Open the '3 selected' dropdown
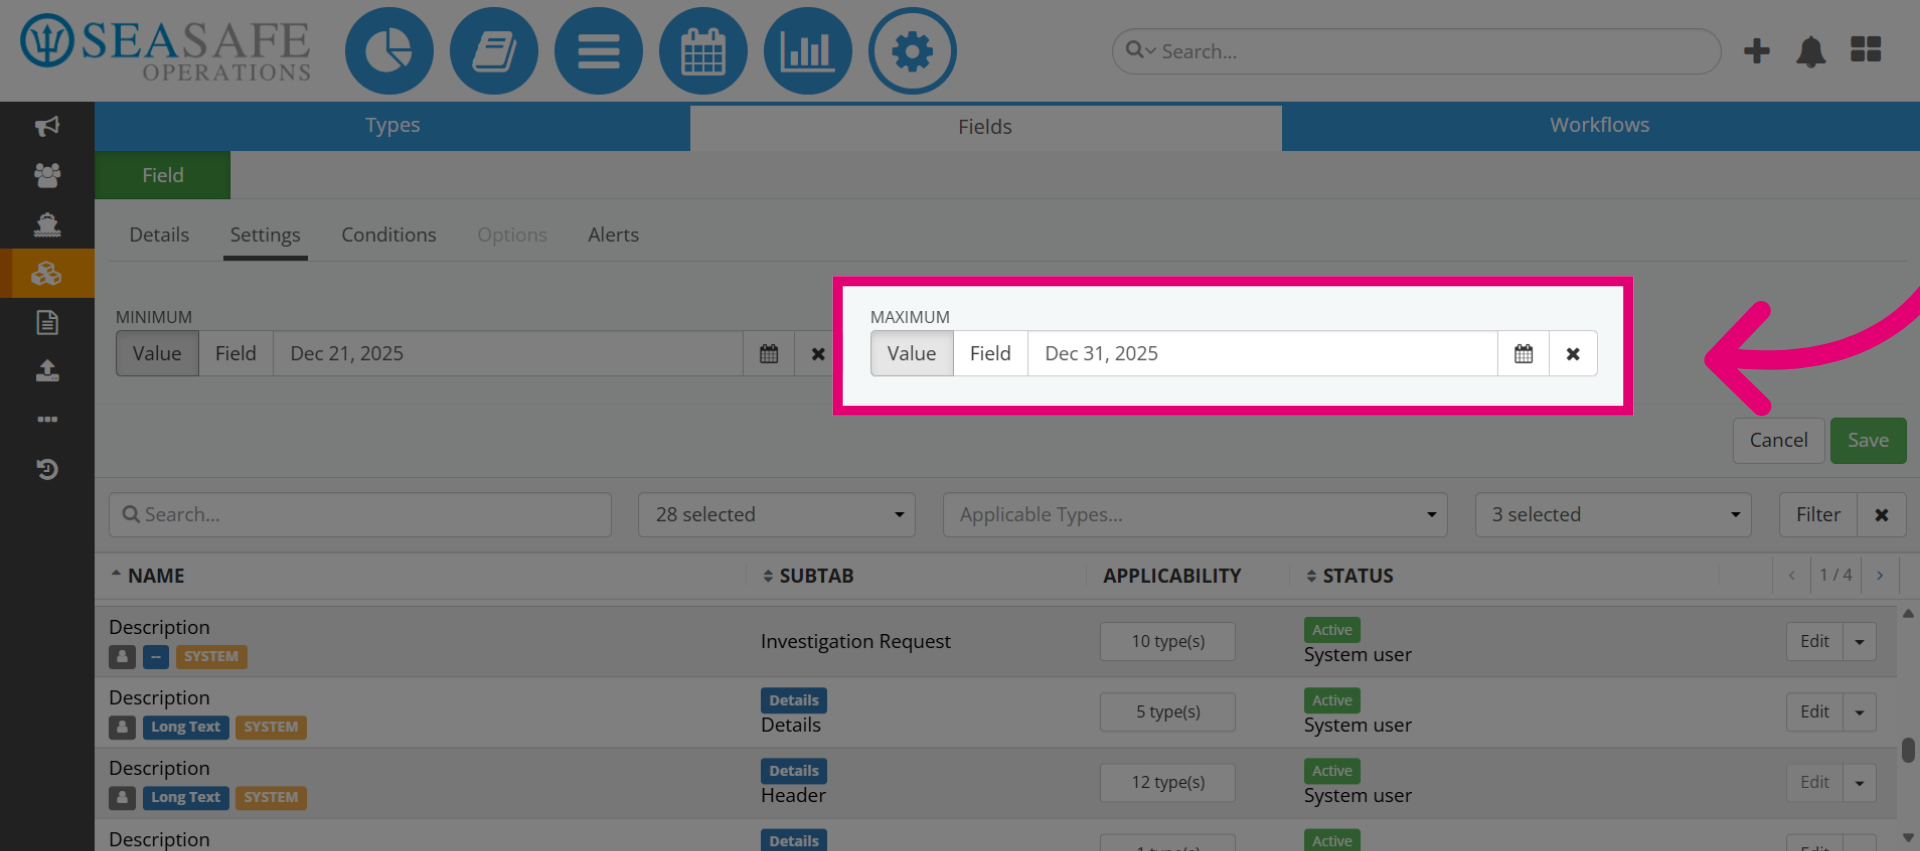Image resolution: width=1920 pixels, height=851 pixels. click(x=1613, y=515)
